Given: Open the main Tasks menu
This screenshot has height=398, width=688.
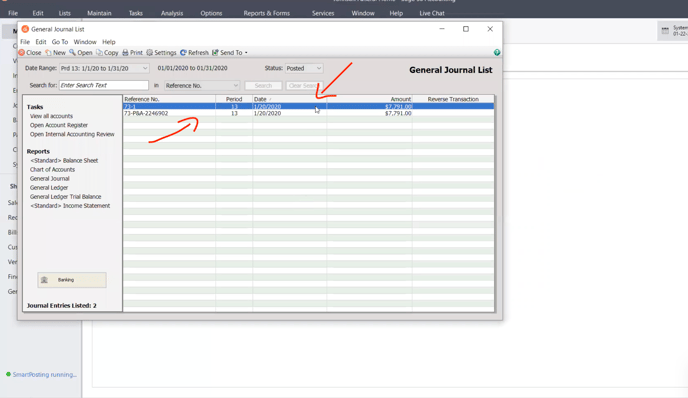Looking at the screenshot, I should click(x=136, y=13).
